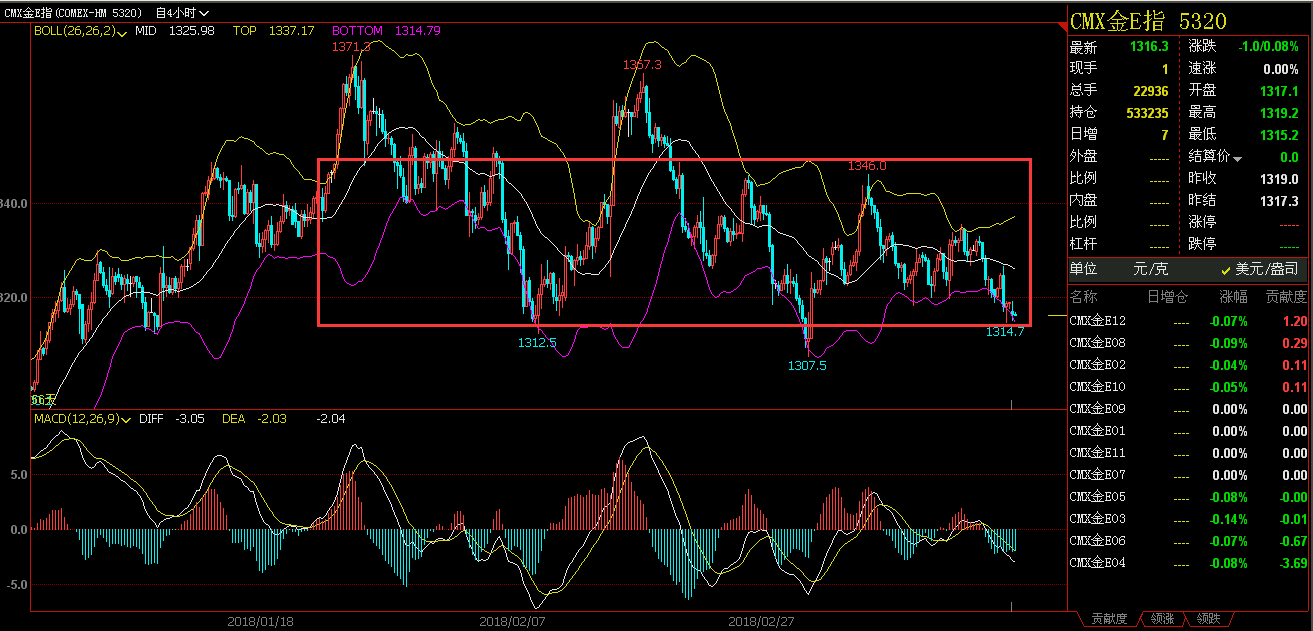Click the 1371.3 high price label

351,47
